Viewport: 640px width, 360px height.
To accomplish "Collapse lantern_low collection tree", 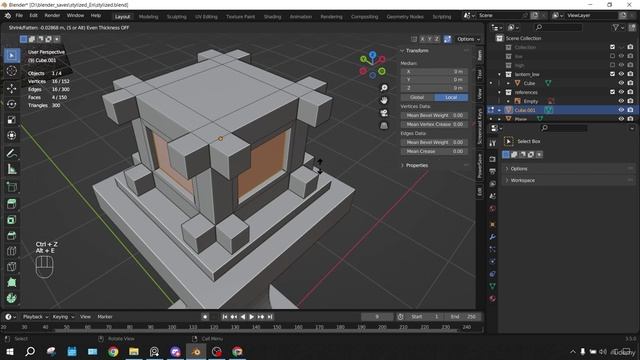I will (500, 74).
